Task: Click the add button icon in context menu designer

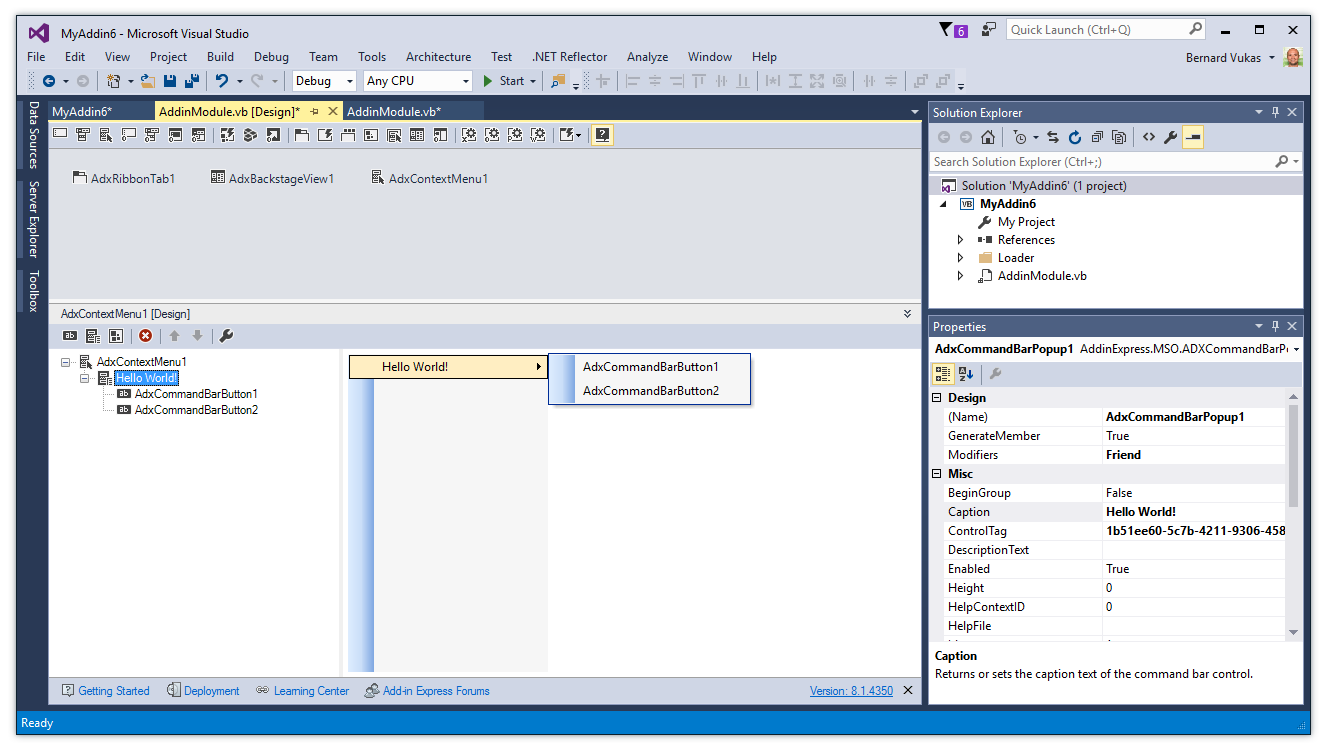Action: tap(70, 336)
